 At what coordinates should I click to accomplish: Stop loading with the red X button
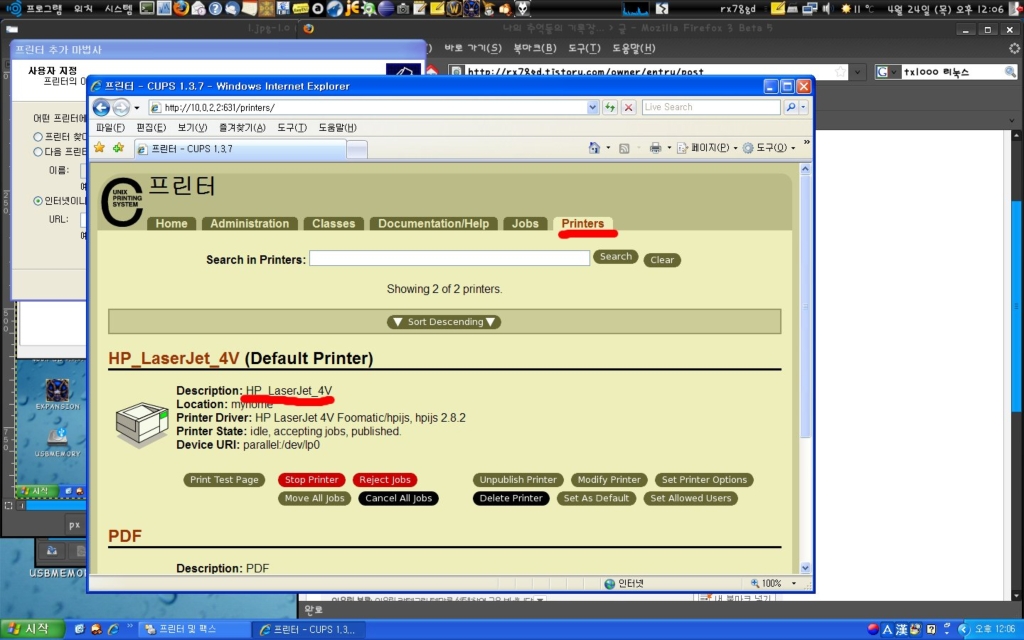(628, 107)
